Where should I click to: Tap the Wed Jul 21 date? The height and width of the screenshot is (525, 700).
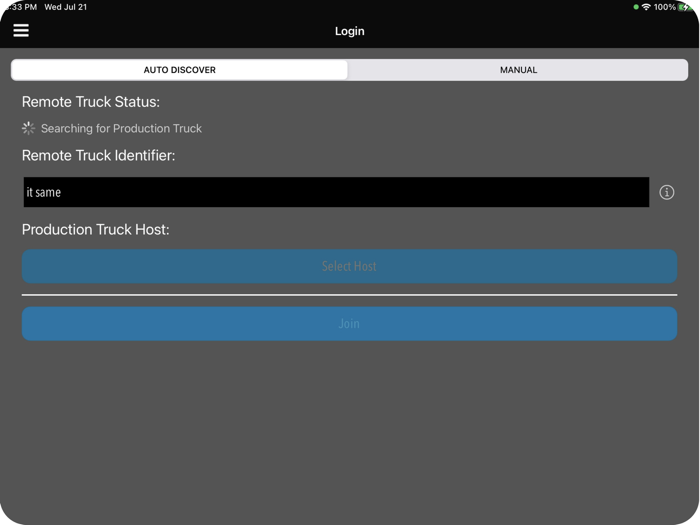(66, 7)
